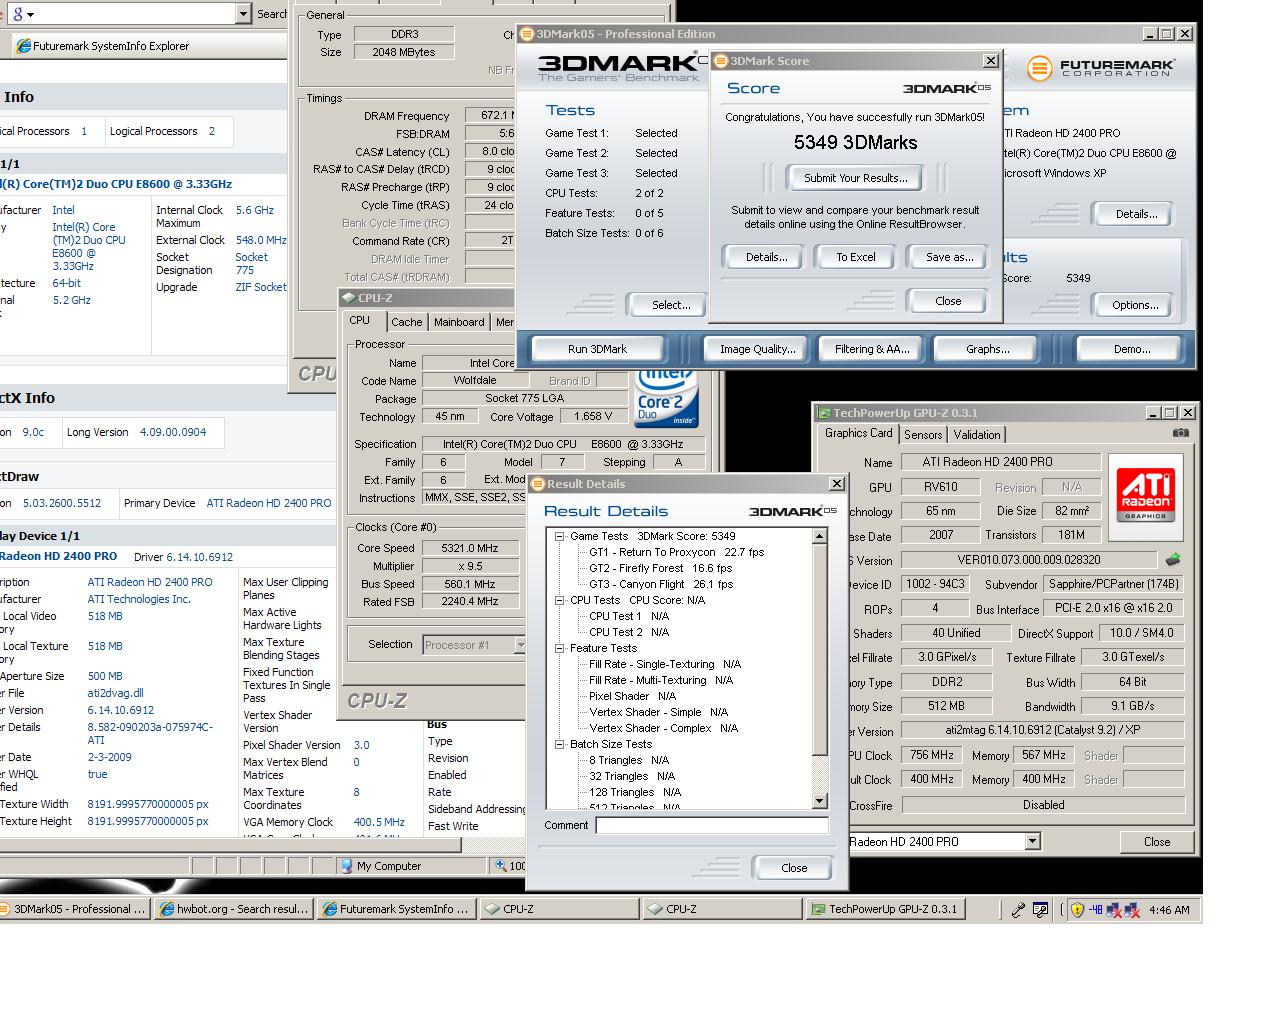Open the graphics card selector dropdown in GPU-Z
The image size is (1280, 1024).
pos(1032,842)
